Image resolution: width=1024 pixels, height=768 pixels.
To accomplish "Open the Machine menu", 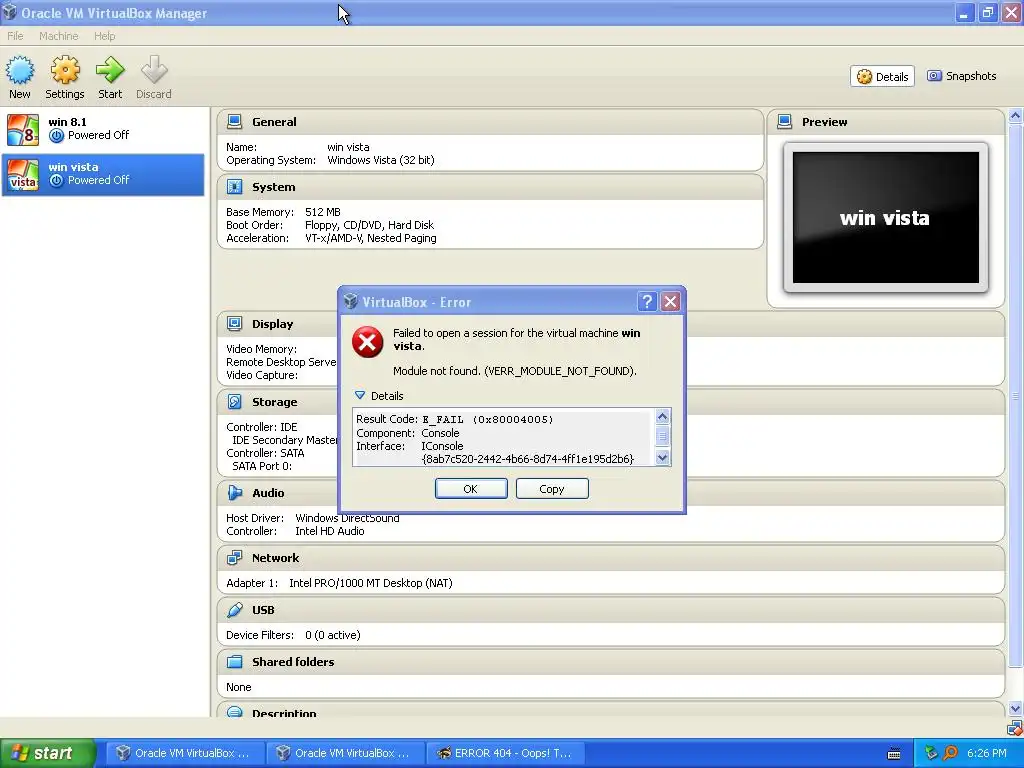I will (x=58, y=36).
